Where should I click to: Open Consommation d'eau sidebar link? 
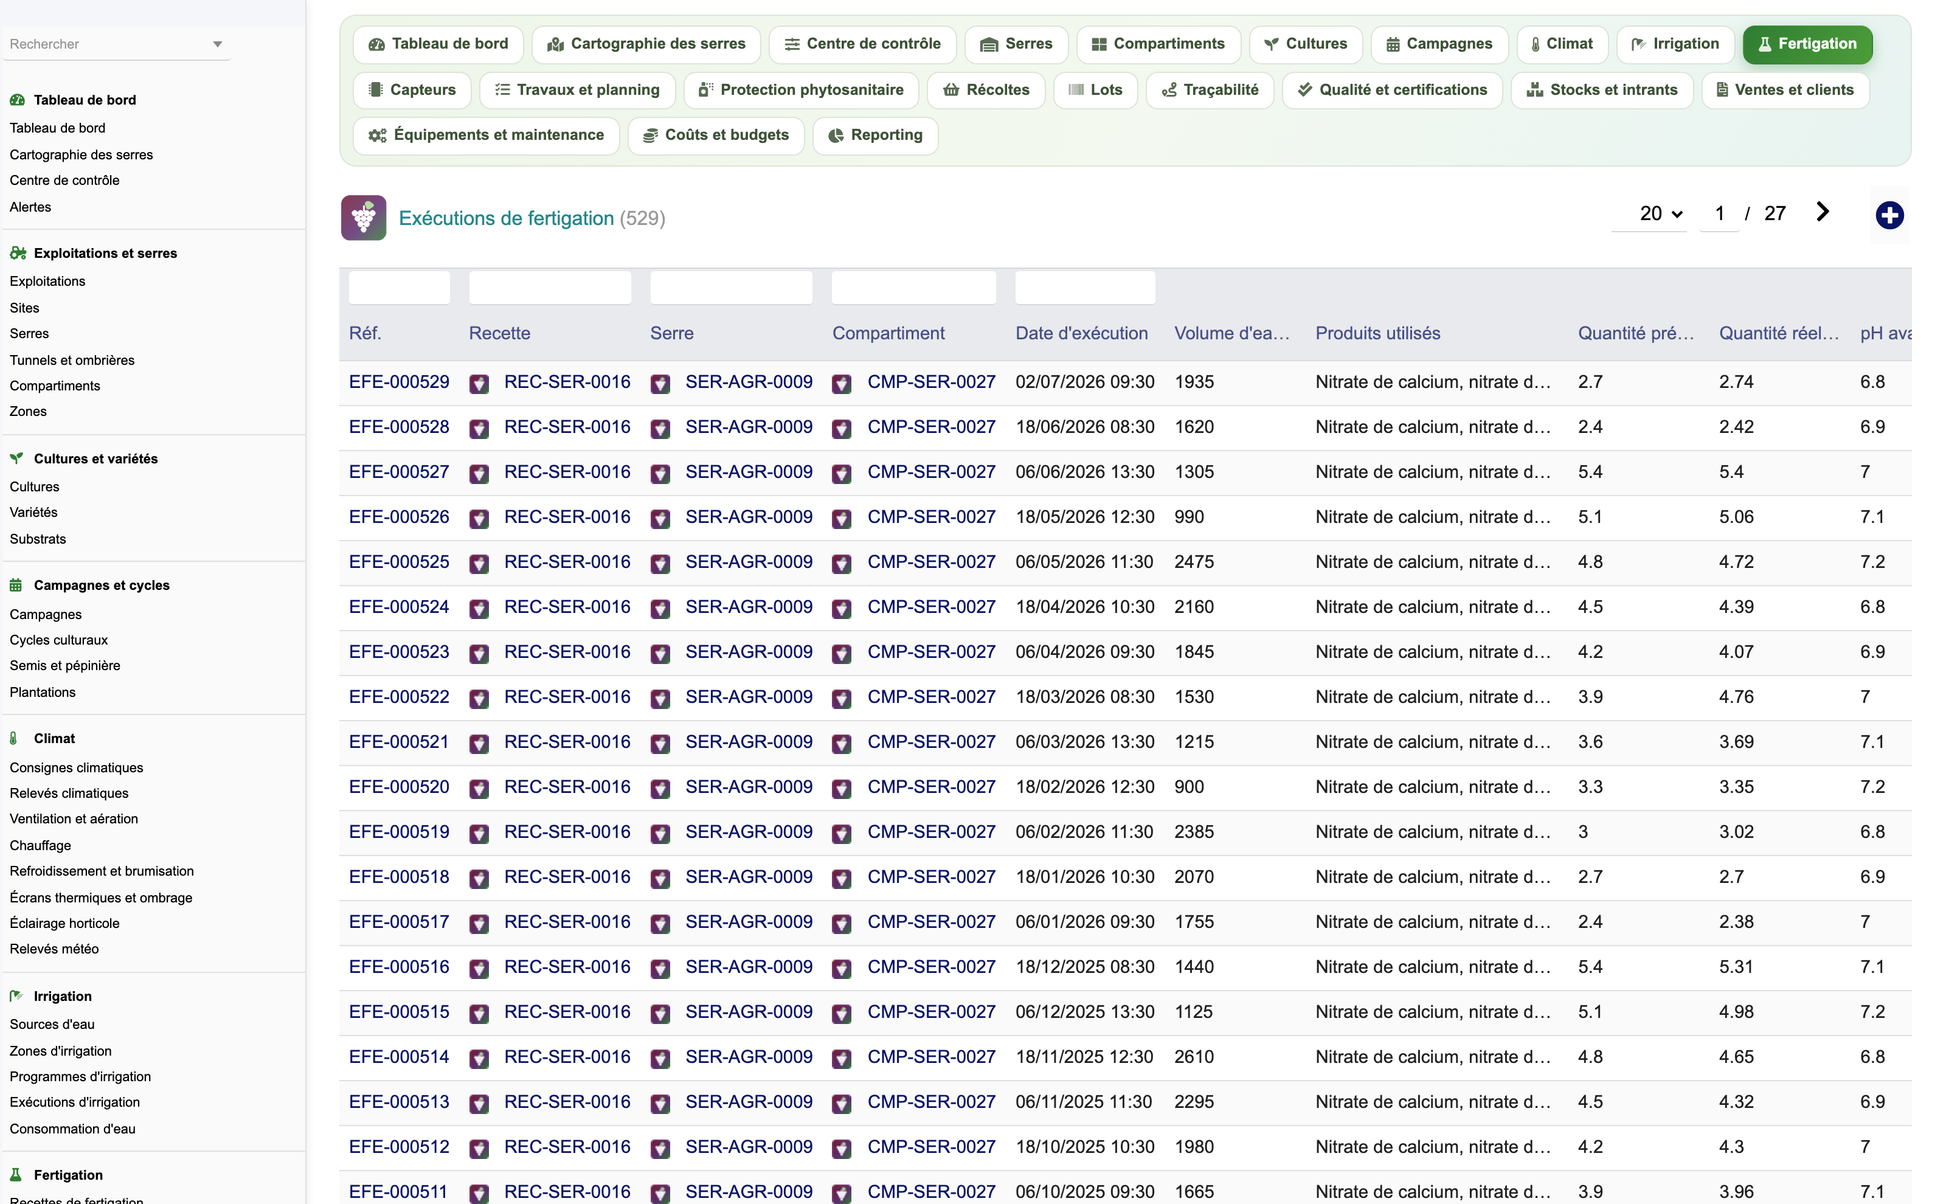point(73,1129)
